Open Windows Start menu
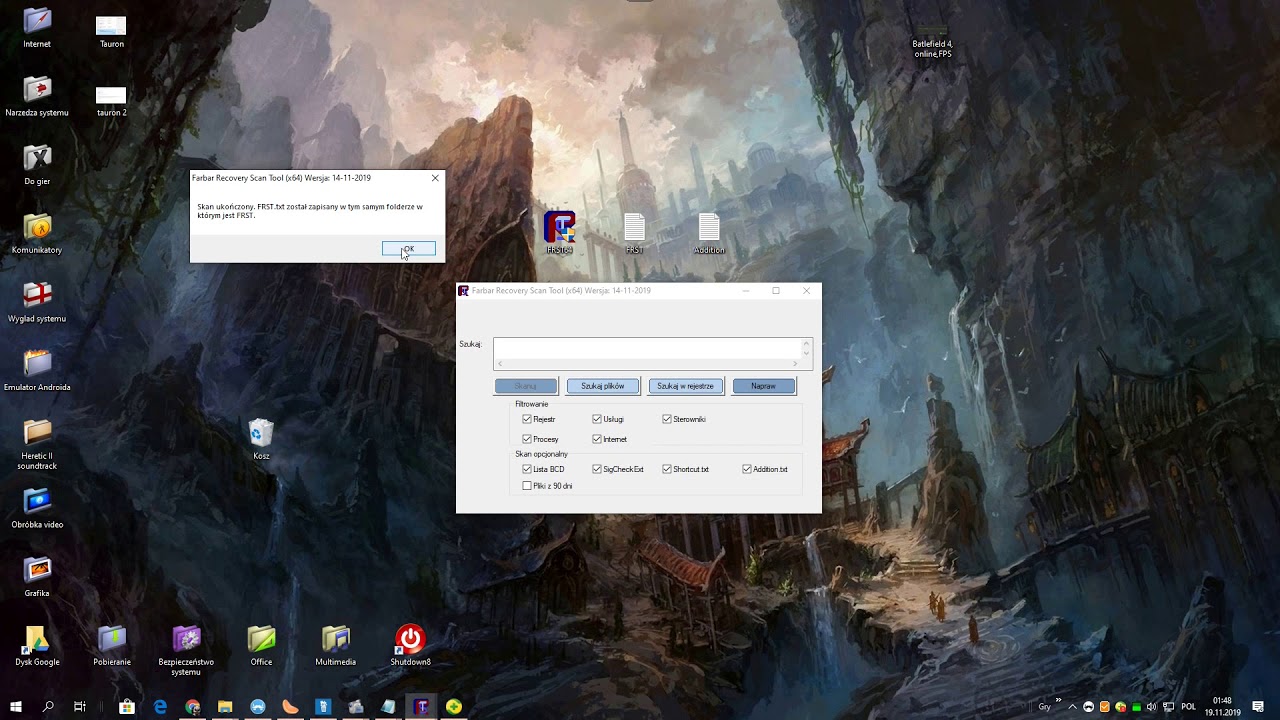Image resolution: width=1280 pixels, height=720 pixels. (x=16, y=707)
